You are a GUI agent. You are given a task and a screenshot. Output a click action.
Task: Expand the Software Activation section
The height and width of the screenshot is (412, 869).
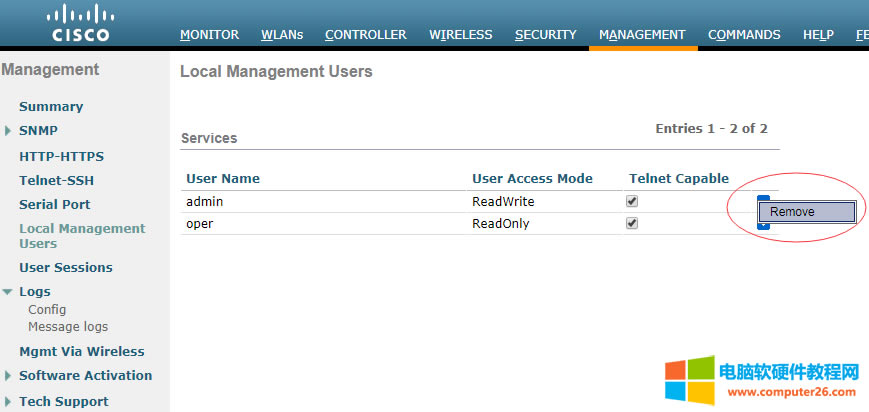pyautogui.click(x=8, y=376)
